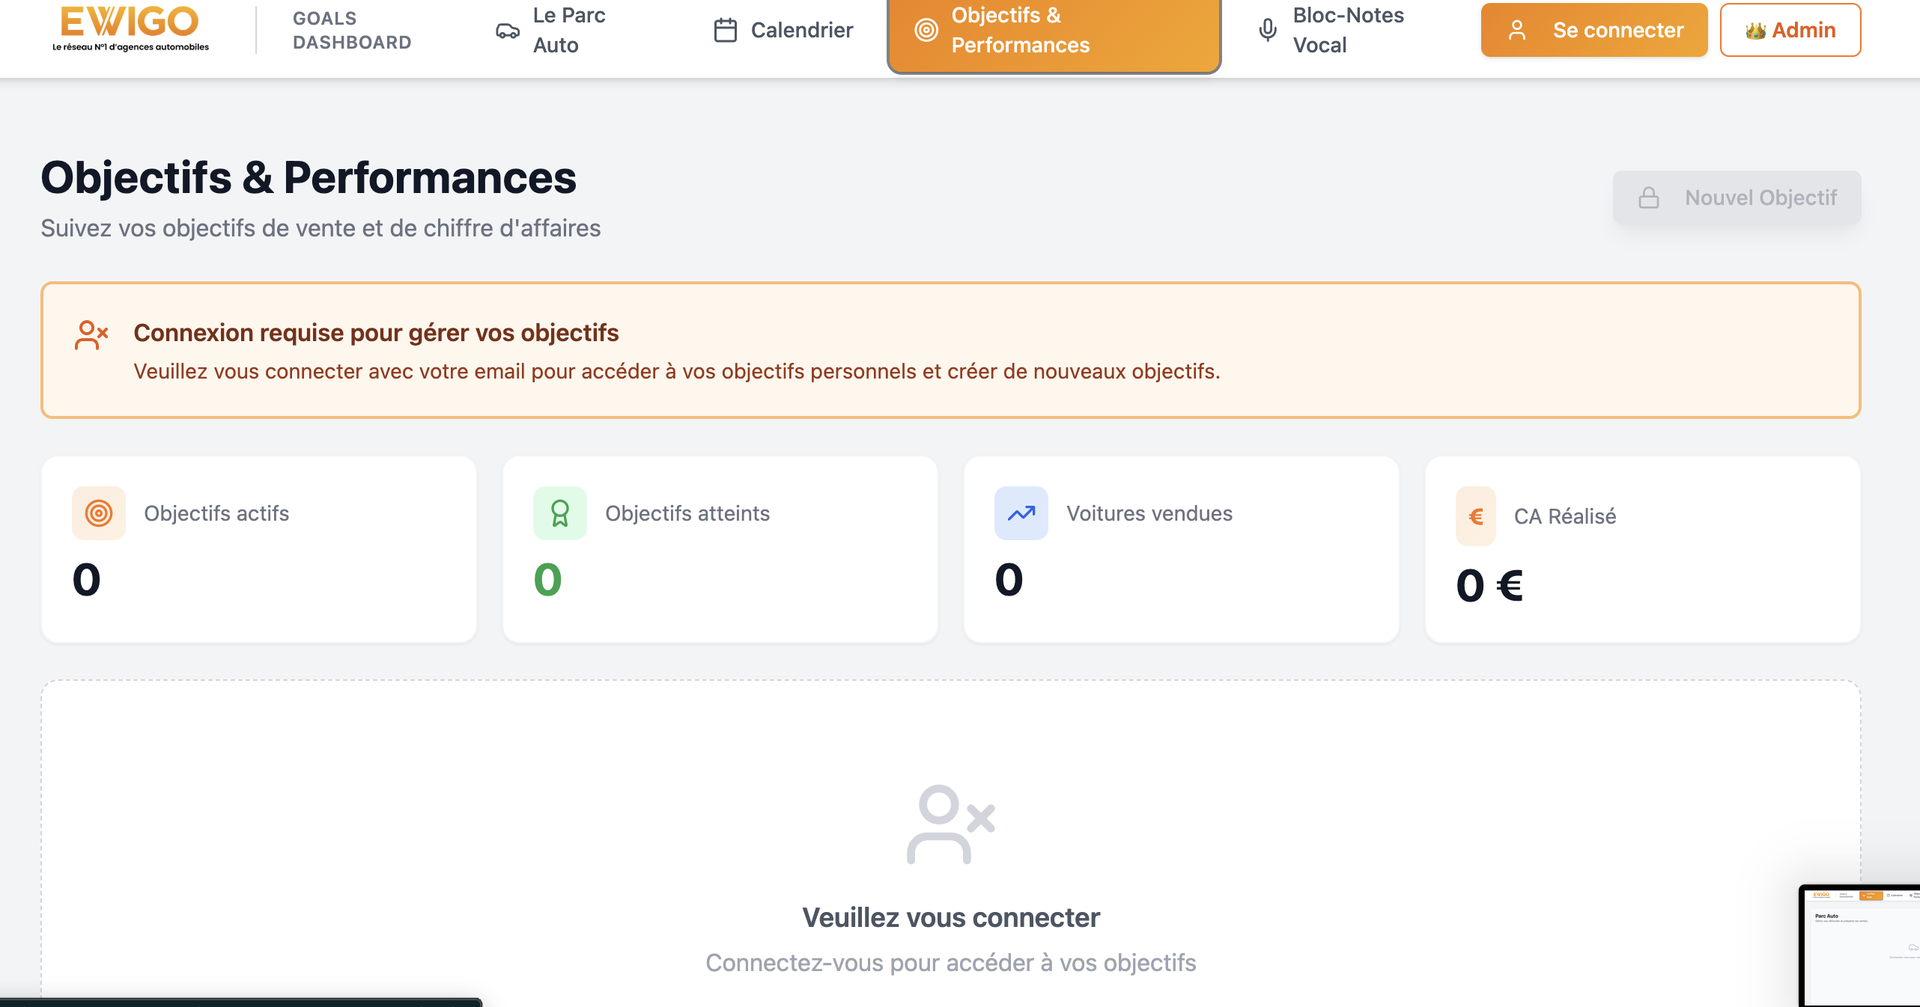Screen dimensions: 1920x1007
Task: Click the Veuillez vous connecter heading
Action: (x=951, y=918)
